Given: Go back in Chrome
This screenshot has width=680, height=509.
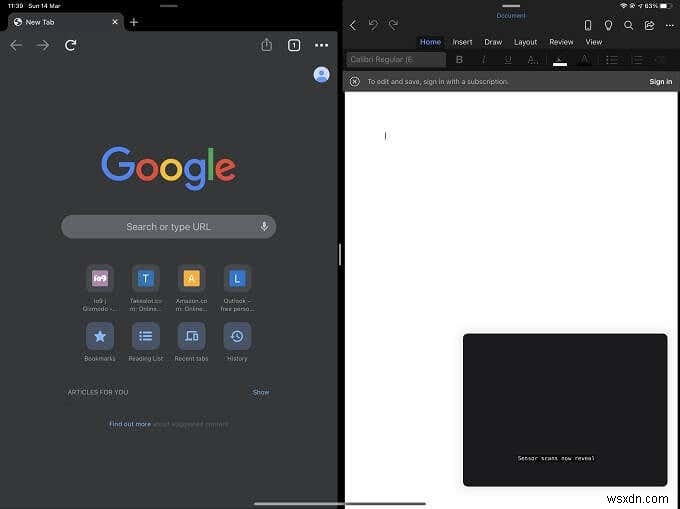Looking at the screenshot, I should point(16,45).
